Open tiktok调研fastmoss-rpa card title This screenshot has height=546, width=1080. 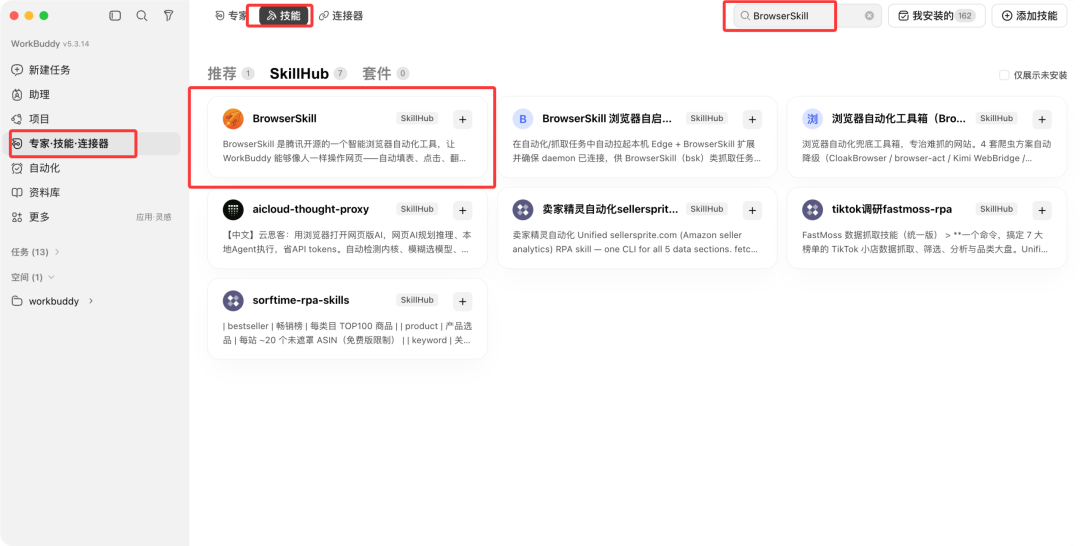891,209
